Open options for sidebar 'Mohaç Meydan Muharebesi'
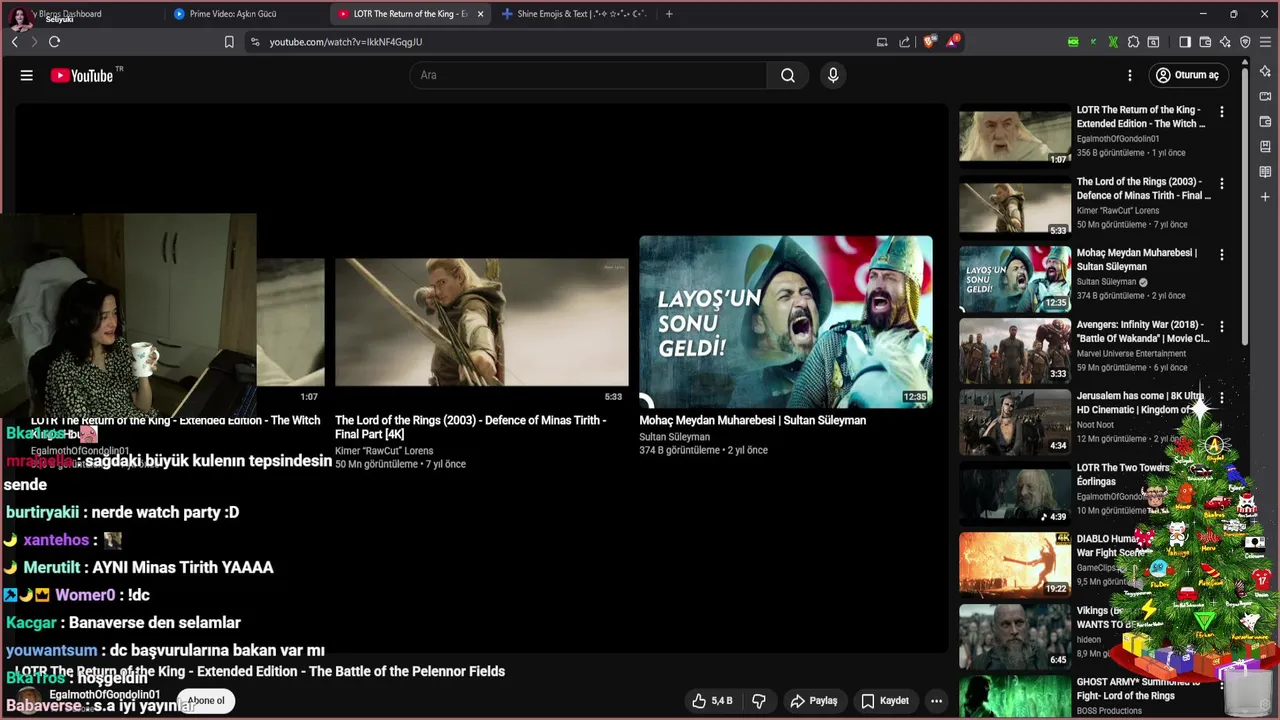Screen dimensions: 1280x720 click(1221, 255)
